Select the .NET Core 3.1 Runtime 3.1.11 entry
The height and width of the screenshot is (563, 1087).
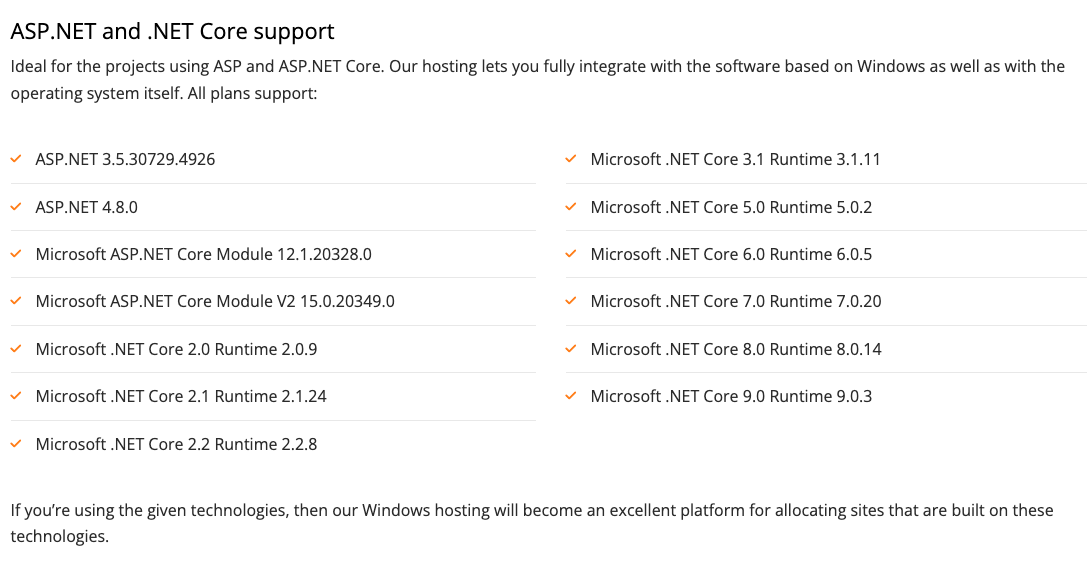pyautogui.click(x=735, y=159)
